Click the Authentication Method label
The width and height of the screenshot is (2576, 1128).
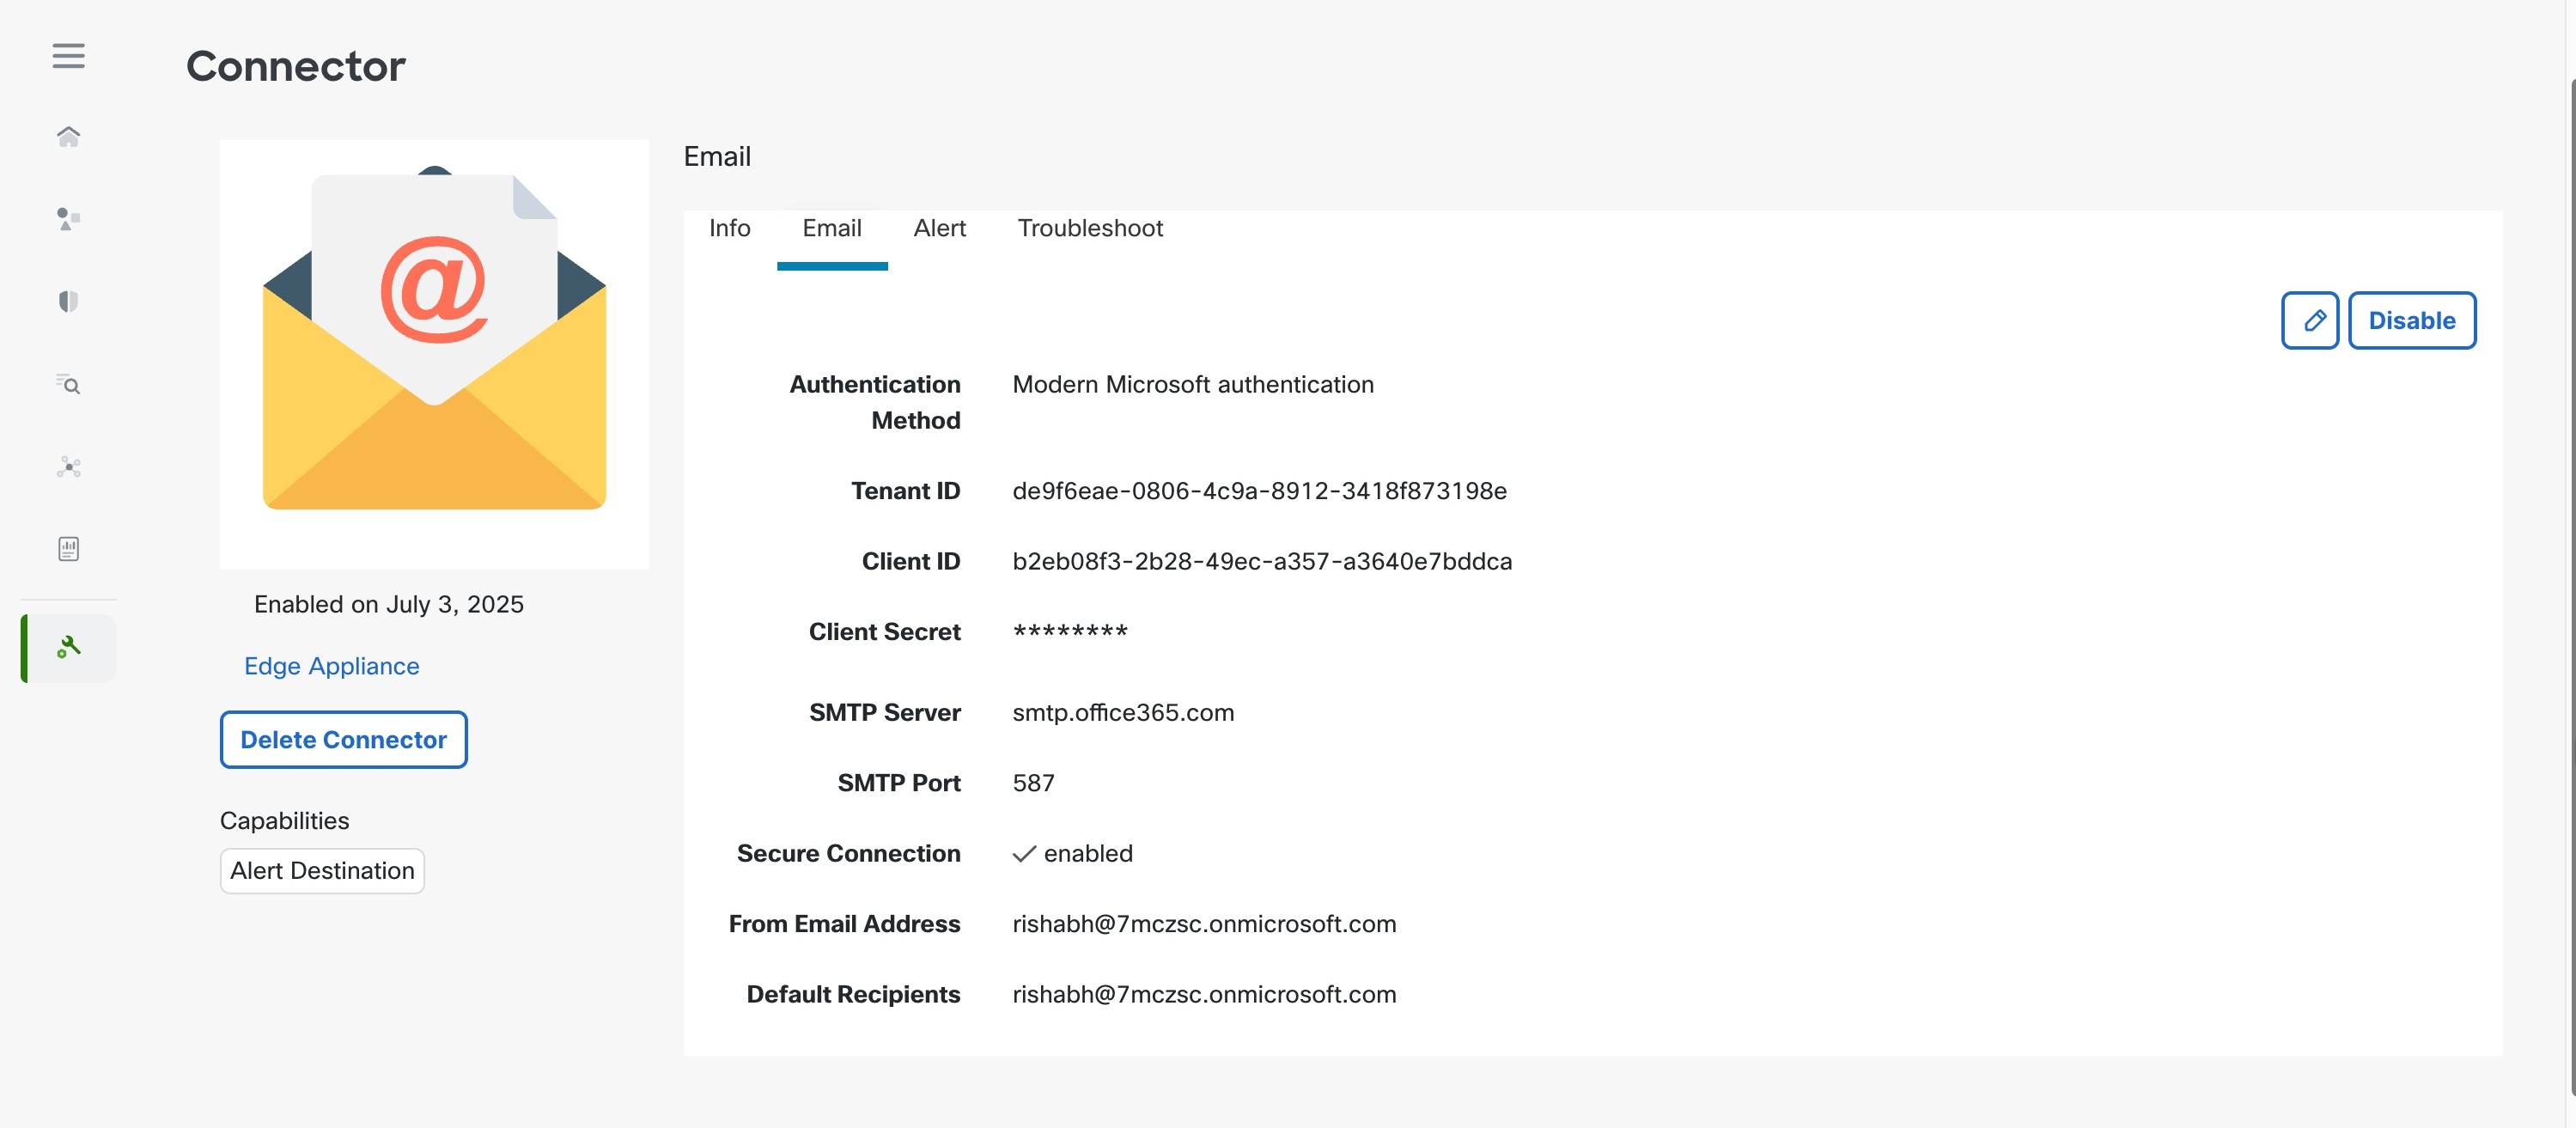[875, 402]
